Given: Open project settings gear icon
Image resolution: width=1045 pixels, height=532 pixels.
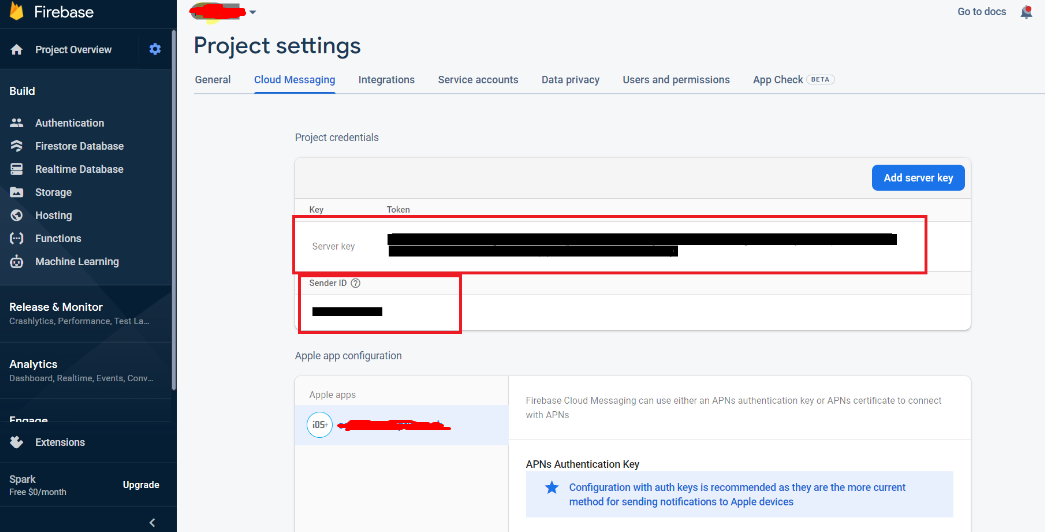Looking at the screenshot, I should pyautogui.click(x=155, y=49).
